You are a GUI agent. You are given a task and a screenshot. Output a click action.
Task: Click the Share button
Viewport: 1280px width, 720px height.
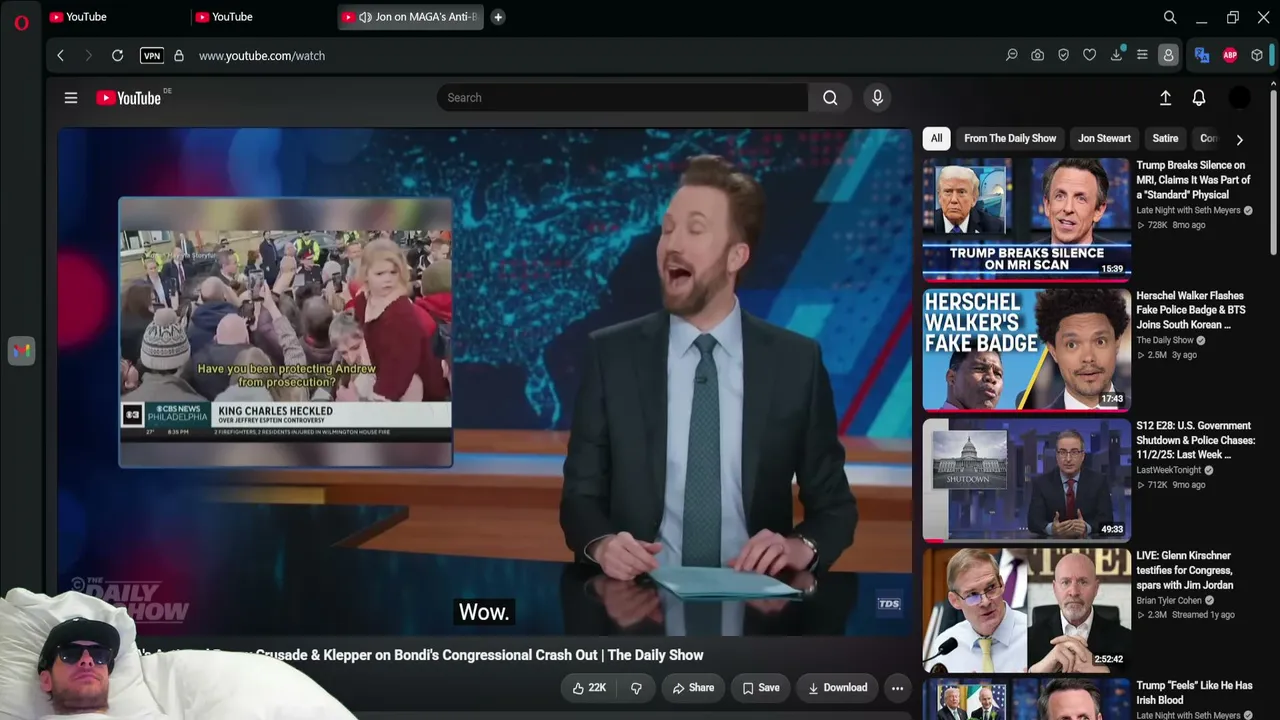click(x=693, y=688)
